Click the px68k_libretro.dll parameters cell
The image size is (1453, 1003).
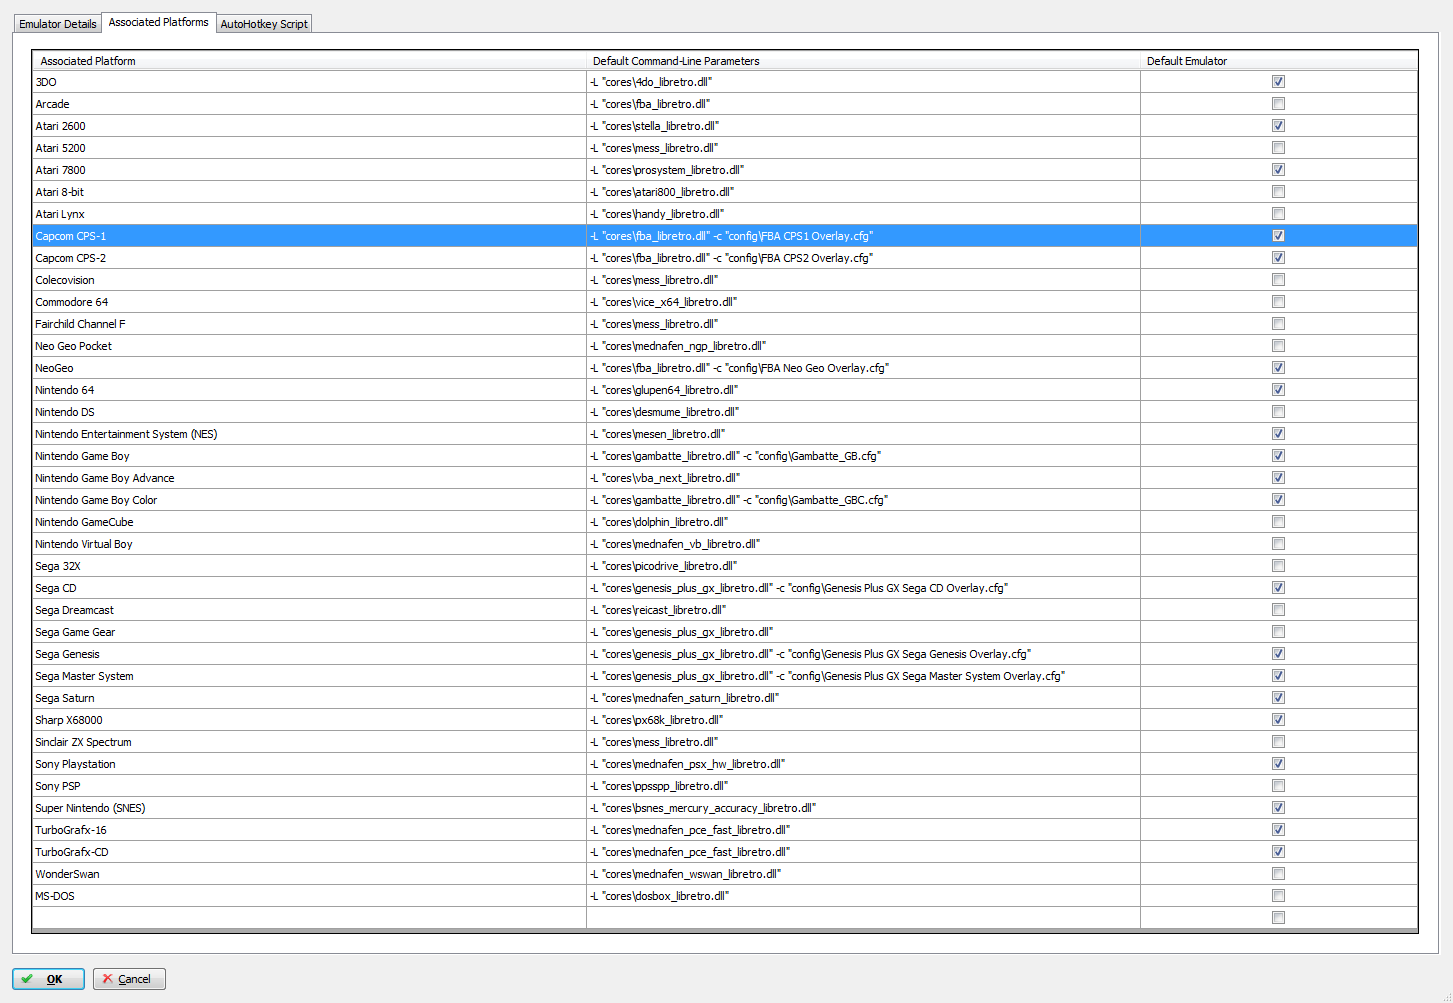(x=863, y=720)
